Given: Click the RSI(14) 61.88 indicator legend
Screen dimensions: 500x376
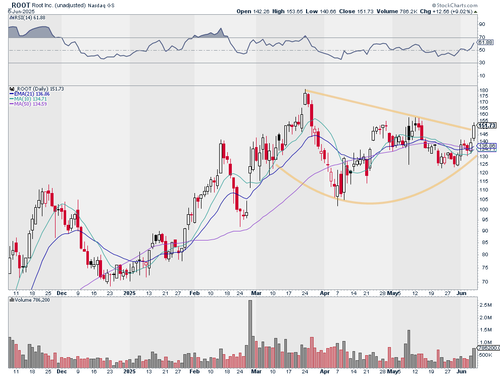Looking at the screenshot, I should click(27, 17).
